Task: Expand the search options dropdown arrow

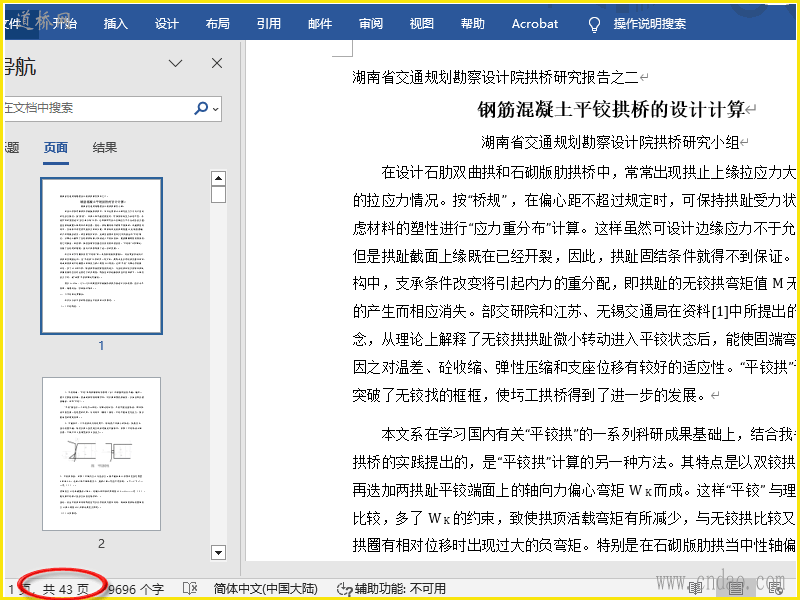Action: pos(216,108)
